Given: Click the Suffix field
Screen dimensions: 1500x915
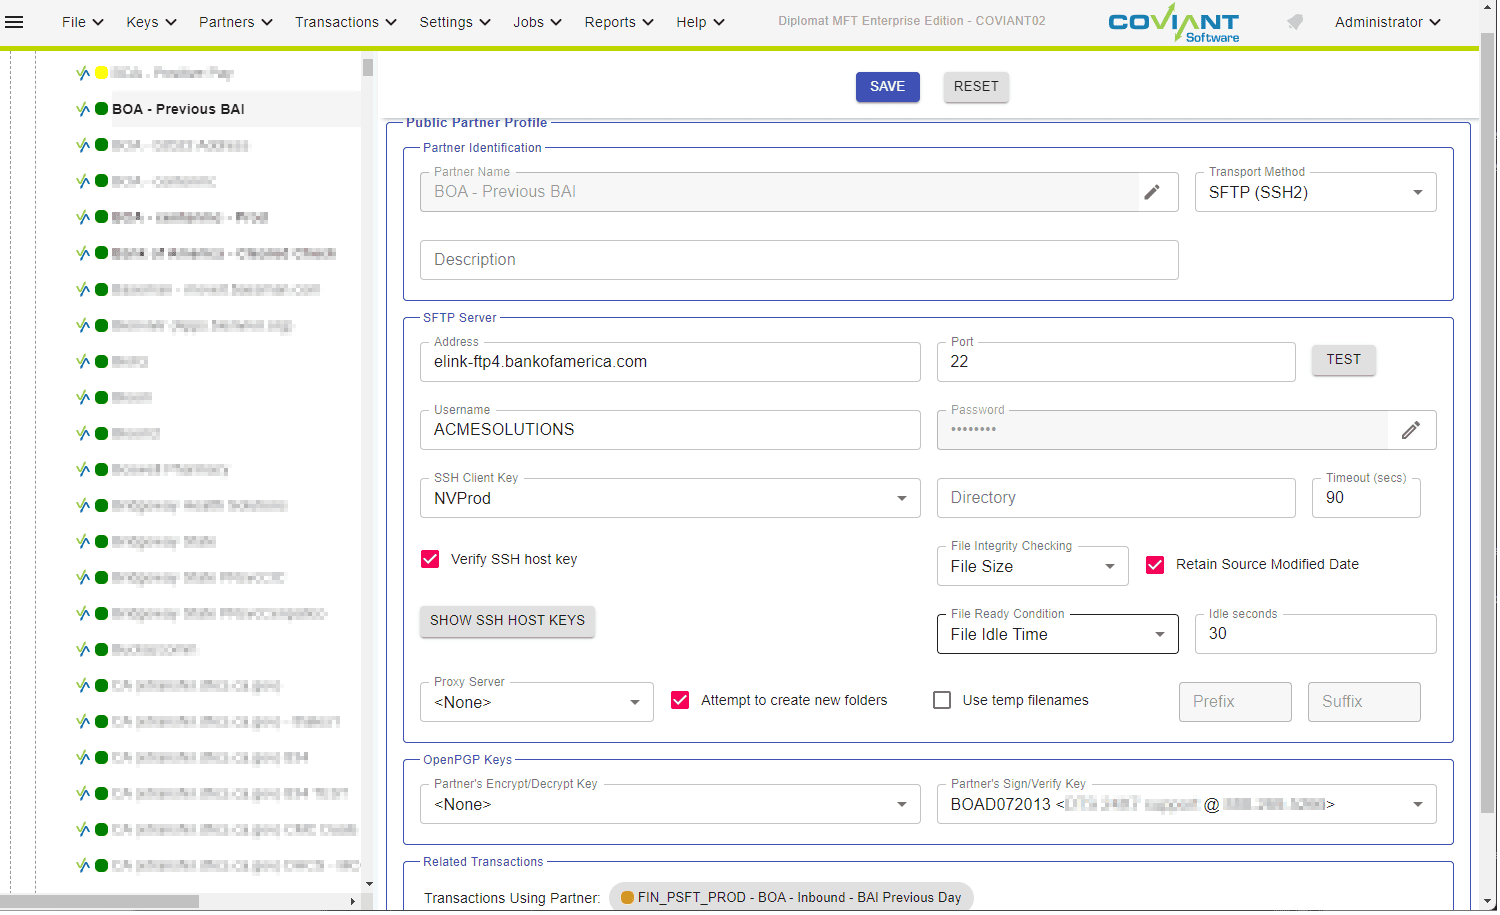Looking at the screenshot, I should point(1364,702).
